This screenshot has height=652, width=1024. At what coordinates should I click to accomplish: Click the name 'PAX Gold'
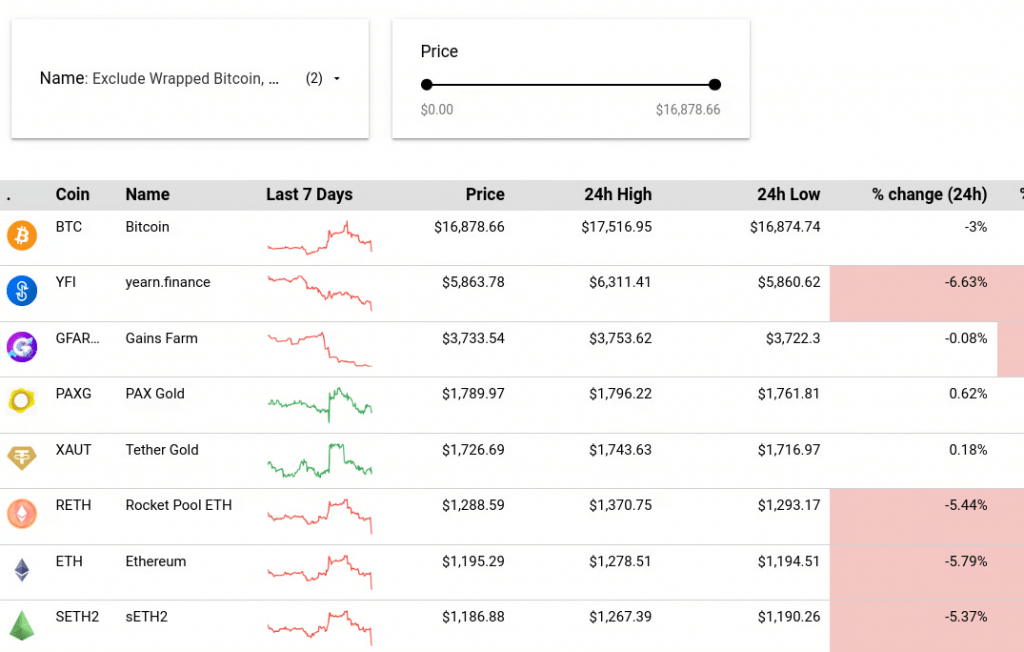[x=155, y=394]
